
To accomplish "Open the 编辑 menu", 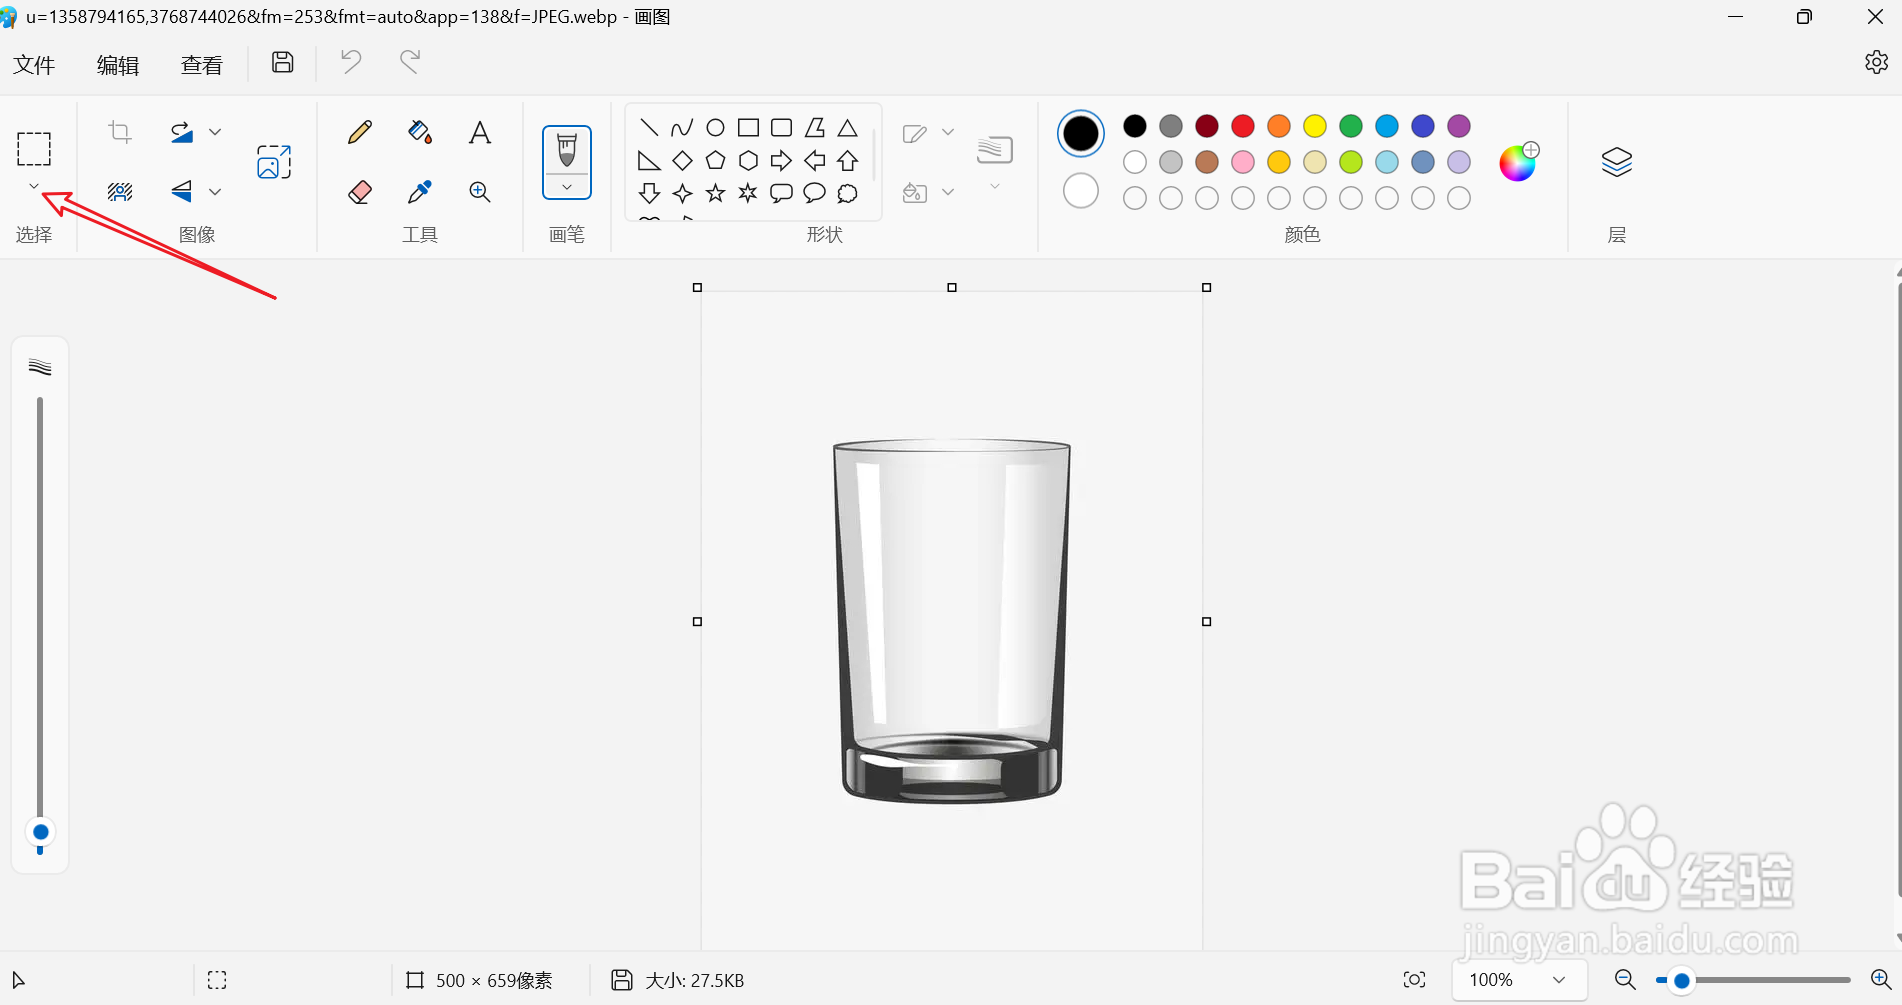I will (118, 65).
